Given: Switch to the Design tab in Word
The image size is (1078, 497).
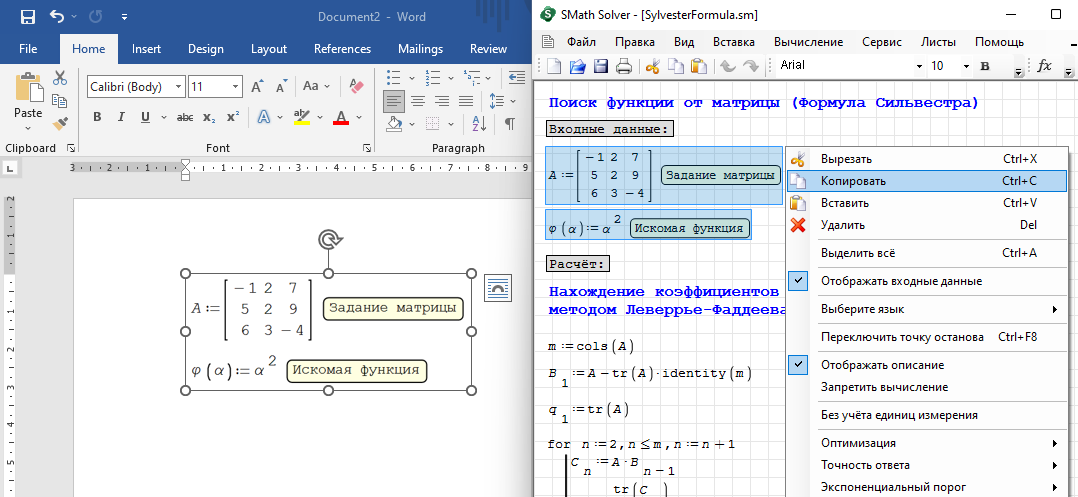Looking at the screenshot, I should pos(206,49).
